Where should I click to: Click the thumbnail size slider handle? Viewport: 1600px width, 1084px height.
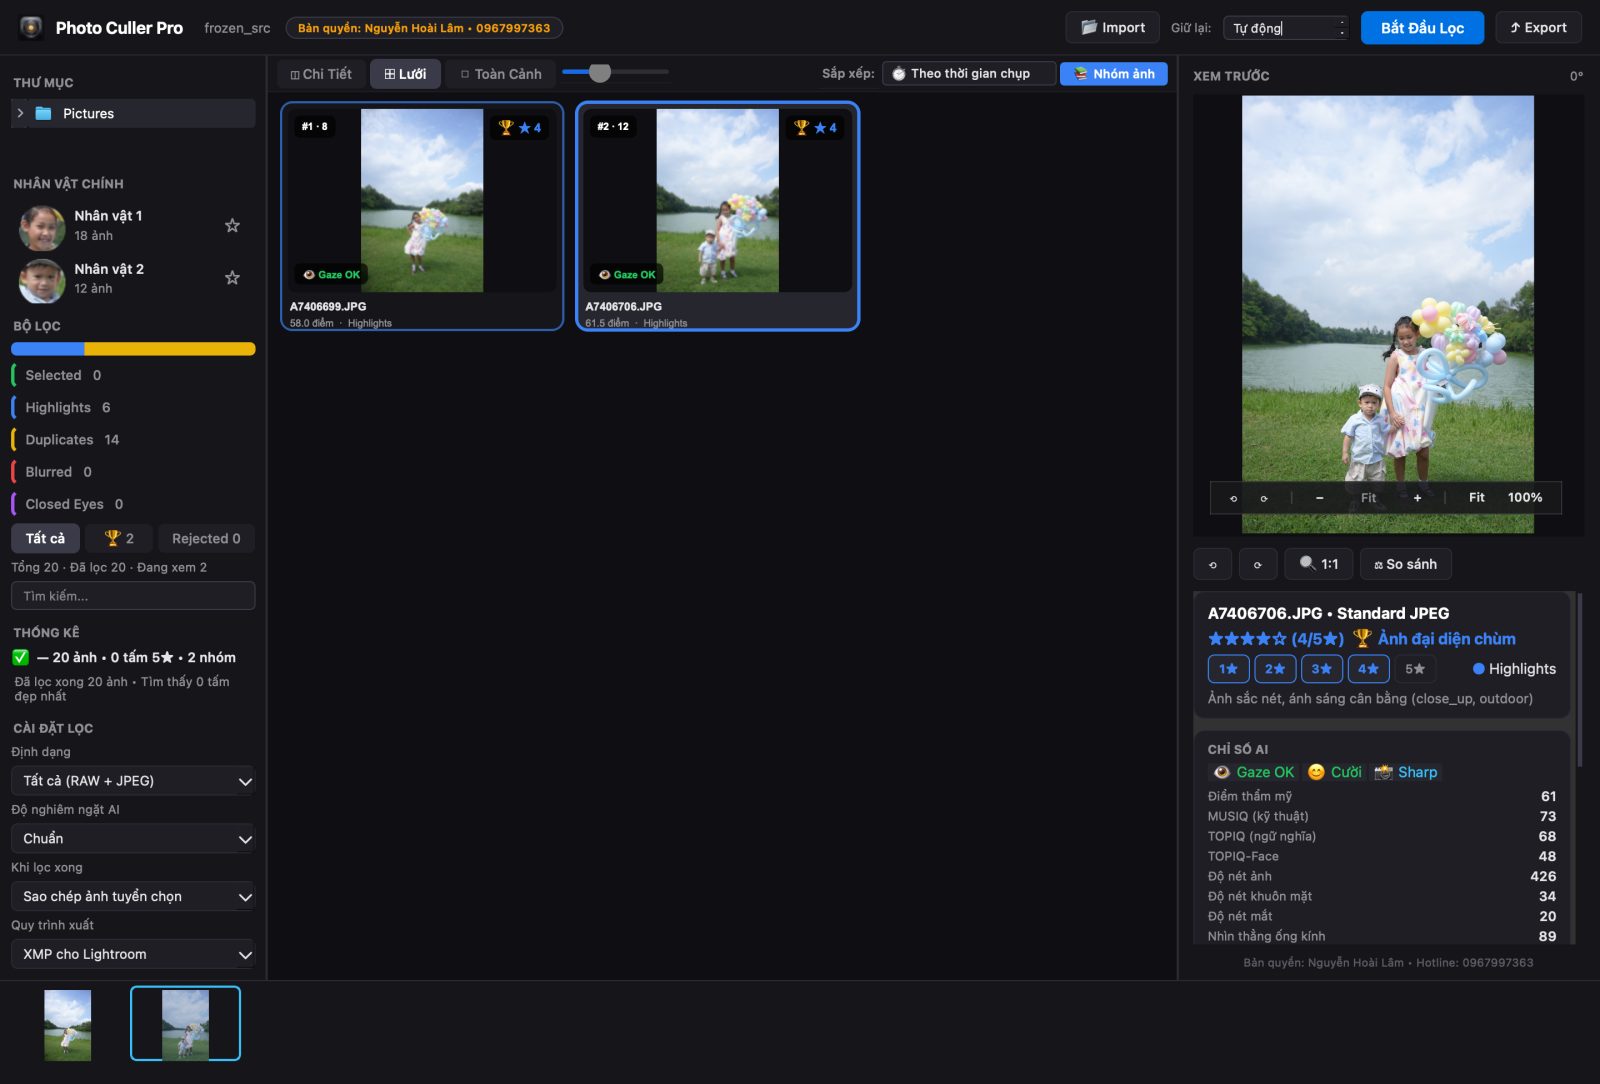click(600, 72)
